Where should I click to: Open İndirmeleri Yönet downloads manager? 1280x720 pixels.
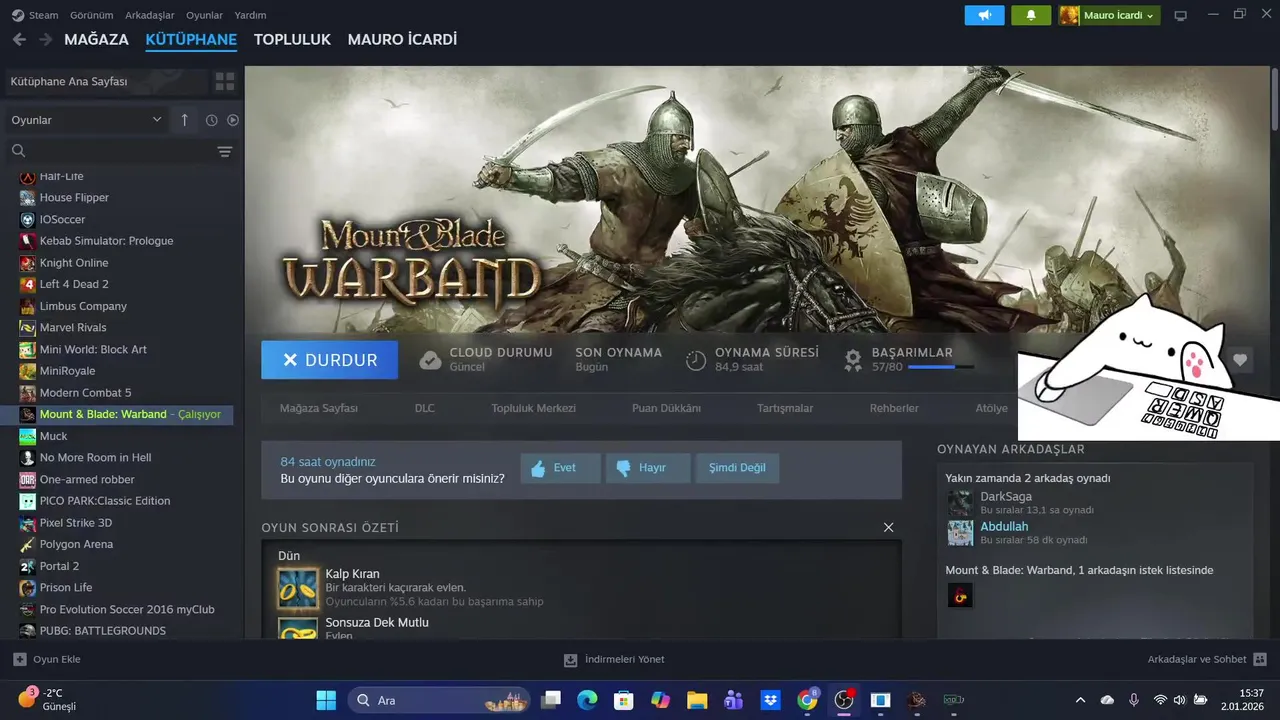pos(614,659)
